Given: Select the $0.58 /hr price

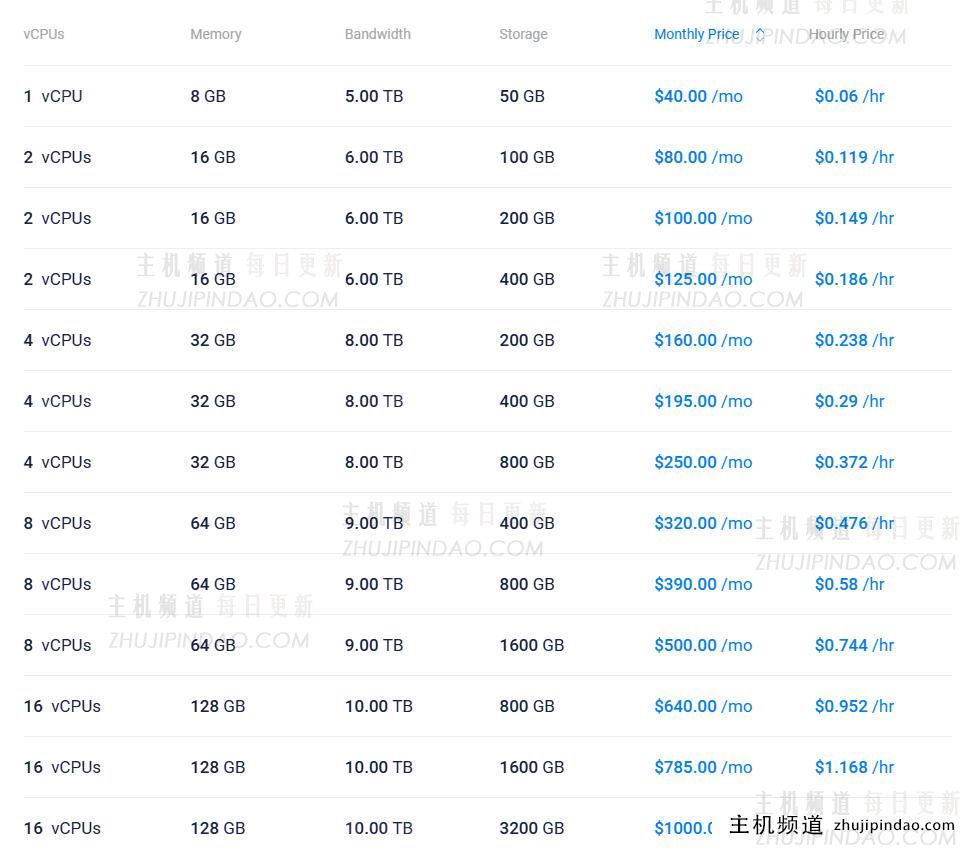Looking at the screenshot, I should pyautogui.click(x=849, y=584).
